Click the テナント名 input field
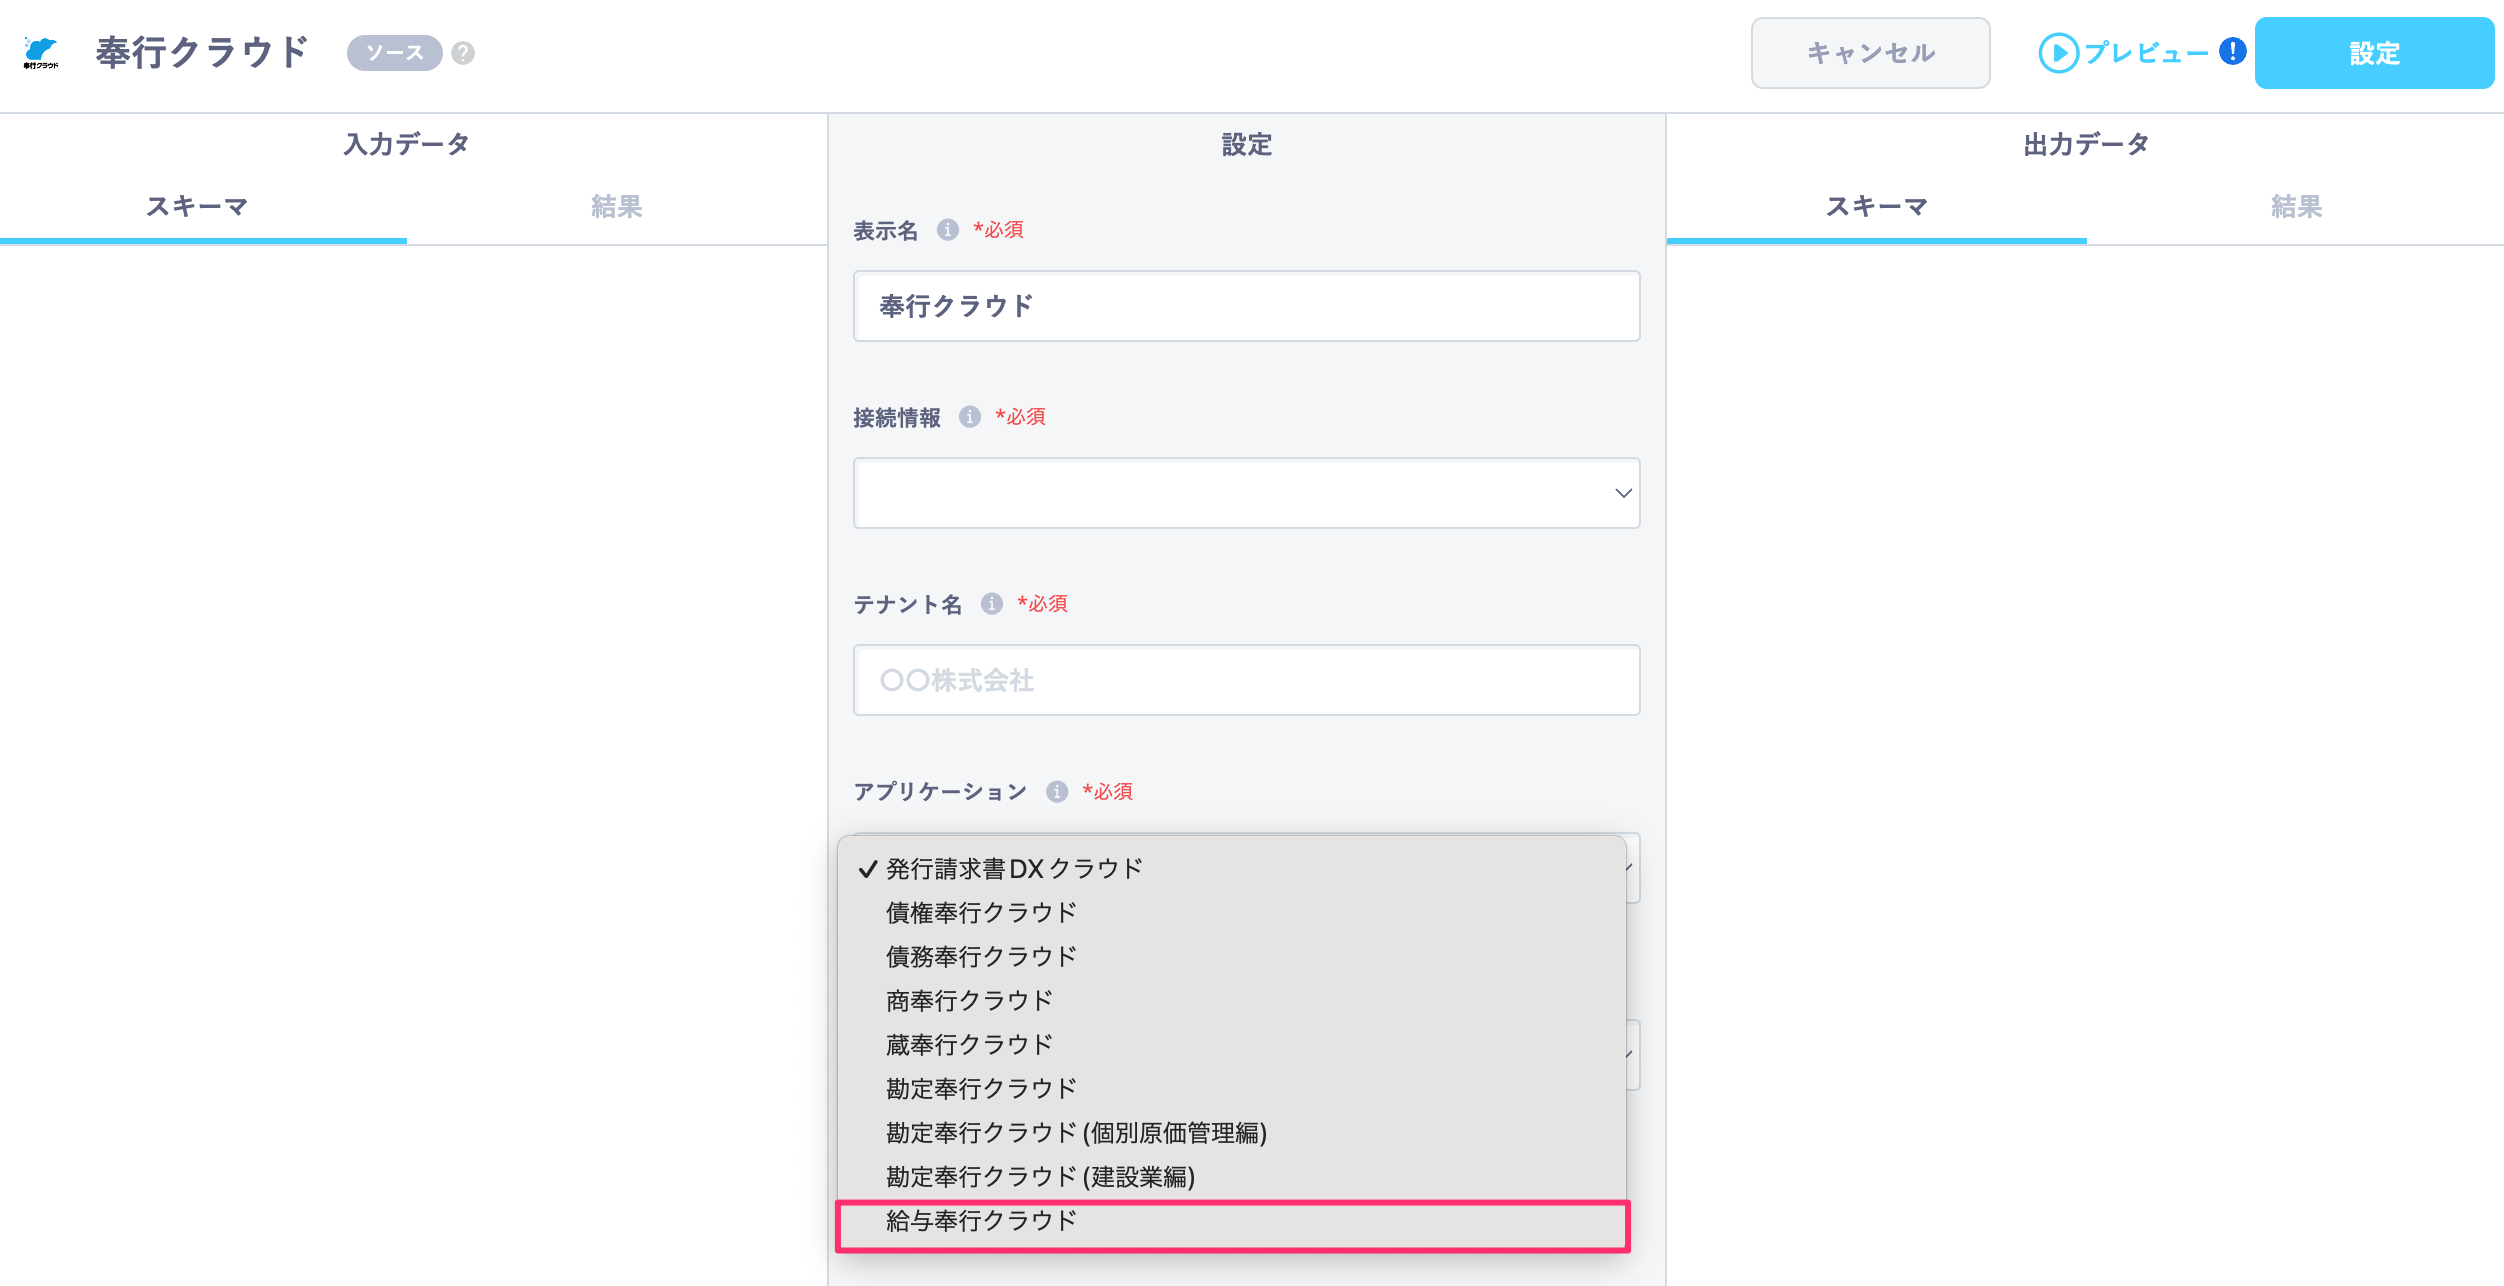The height and width of the screenshot is (1286, 2504). point(1246,680)
